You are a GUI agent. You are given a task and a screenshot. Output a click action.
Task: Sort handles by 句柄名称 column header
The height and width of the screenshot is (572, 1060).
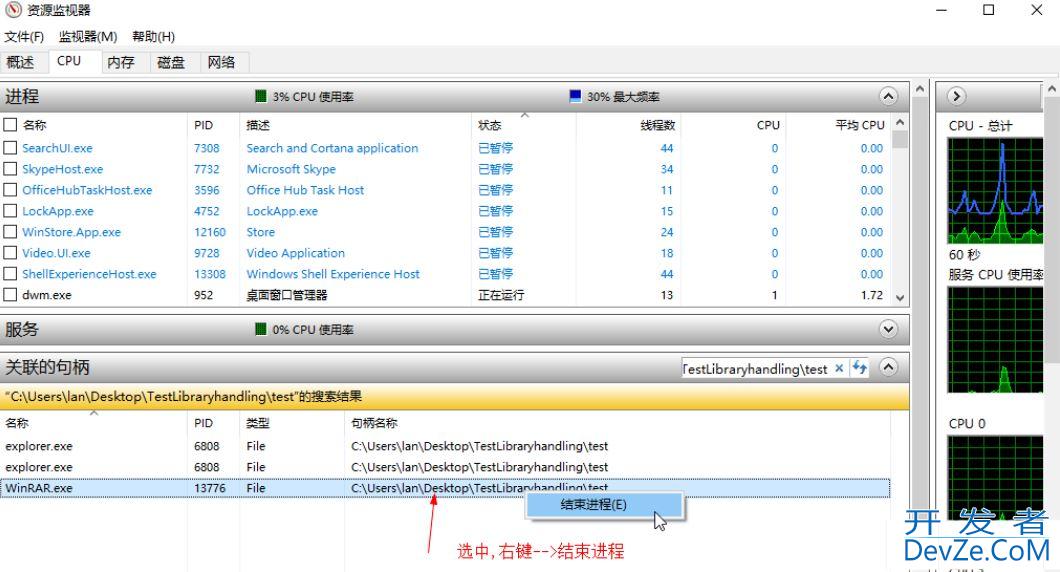tap(375, 423)
